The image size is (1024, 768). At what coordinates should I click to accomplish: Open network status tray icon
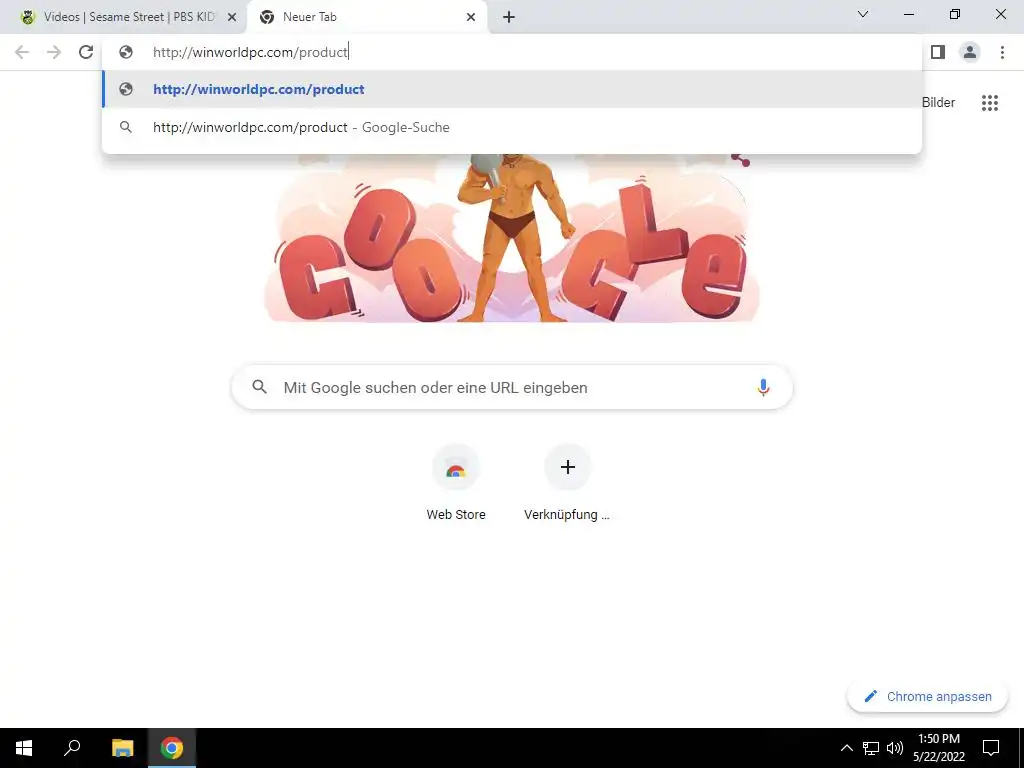tap(871, 748)
